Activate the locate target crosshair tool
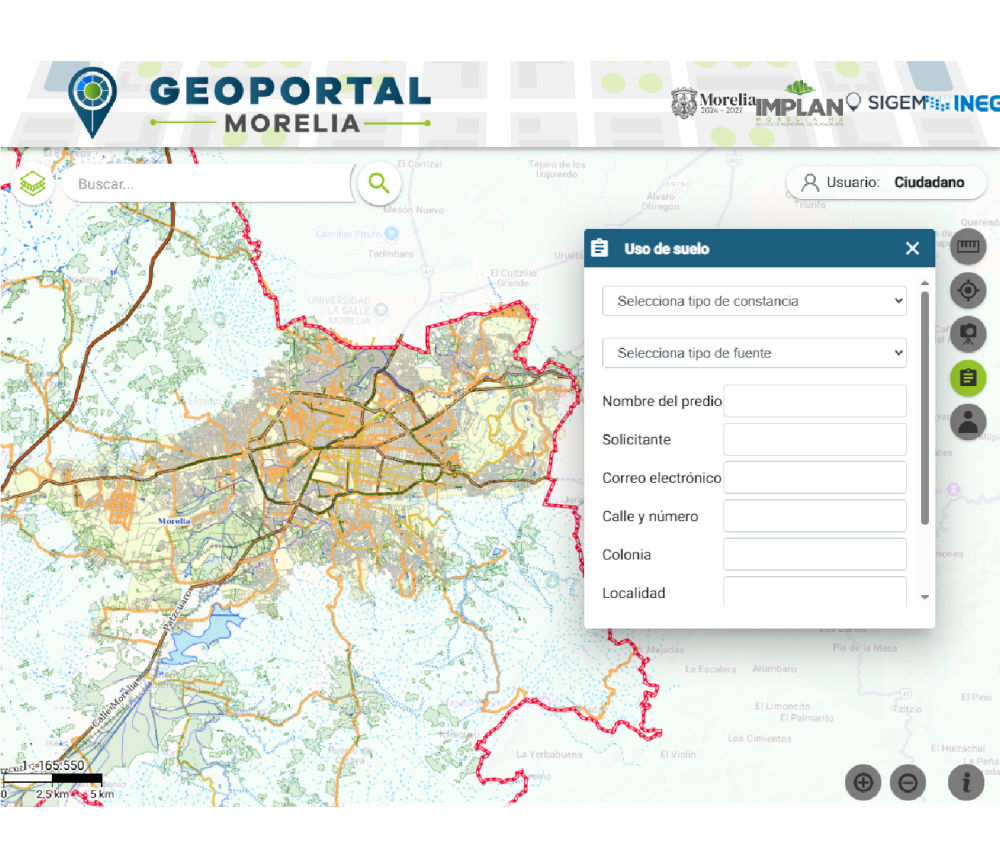Viewport: 1000px width, 861px height. coord(967,291)
